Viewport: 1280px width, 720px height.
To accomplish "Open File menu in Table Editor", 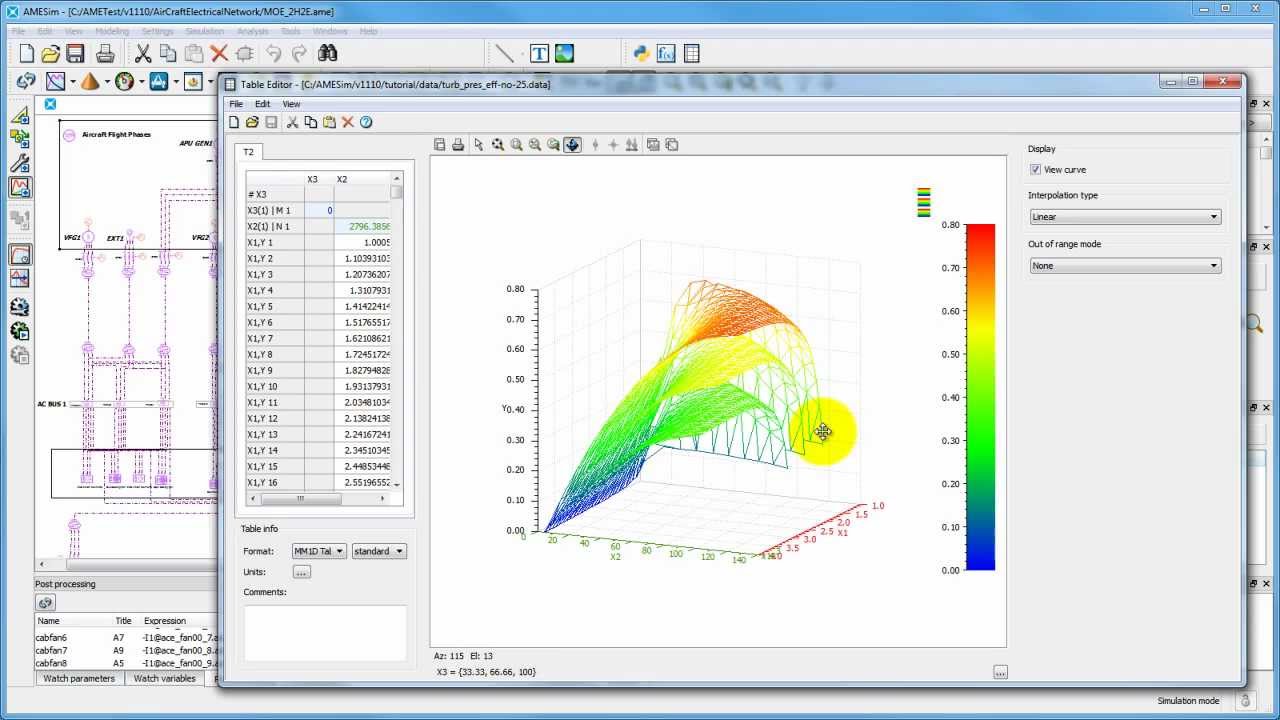I will click(236, 104).
